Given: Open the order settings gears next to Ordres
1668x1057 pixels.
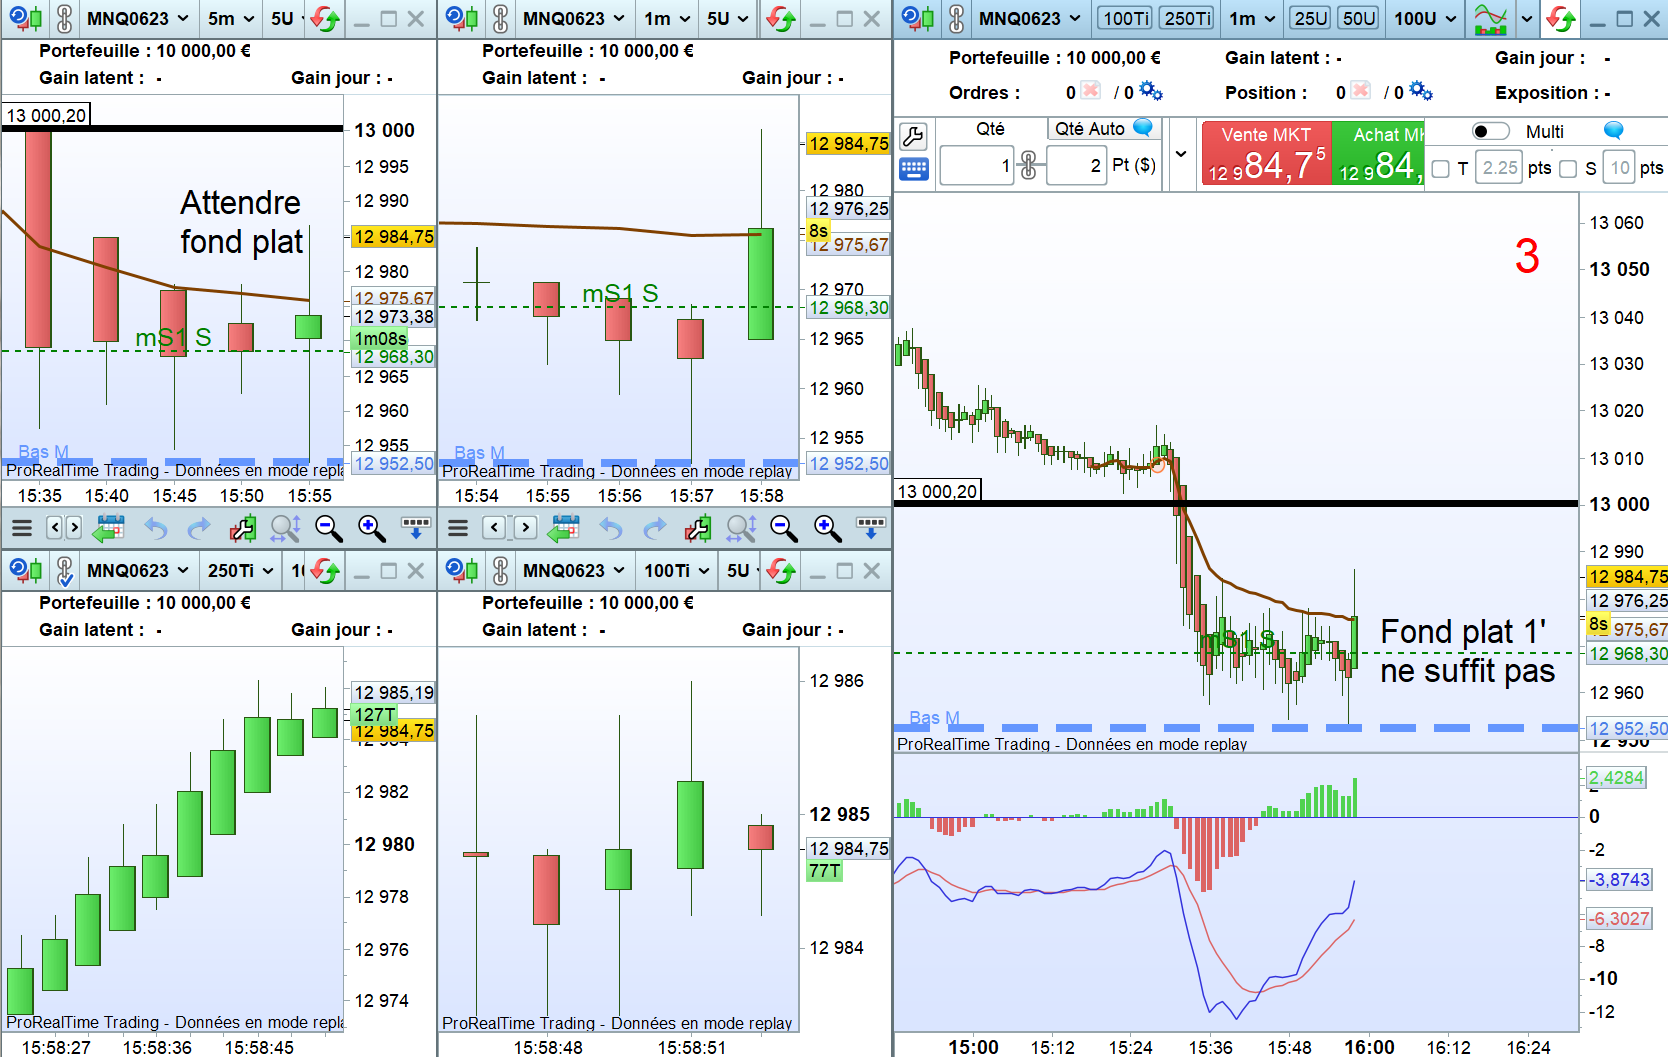Looking at the screenshot, I should (1151, 92).
